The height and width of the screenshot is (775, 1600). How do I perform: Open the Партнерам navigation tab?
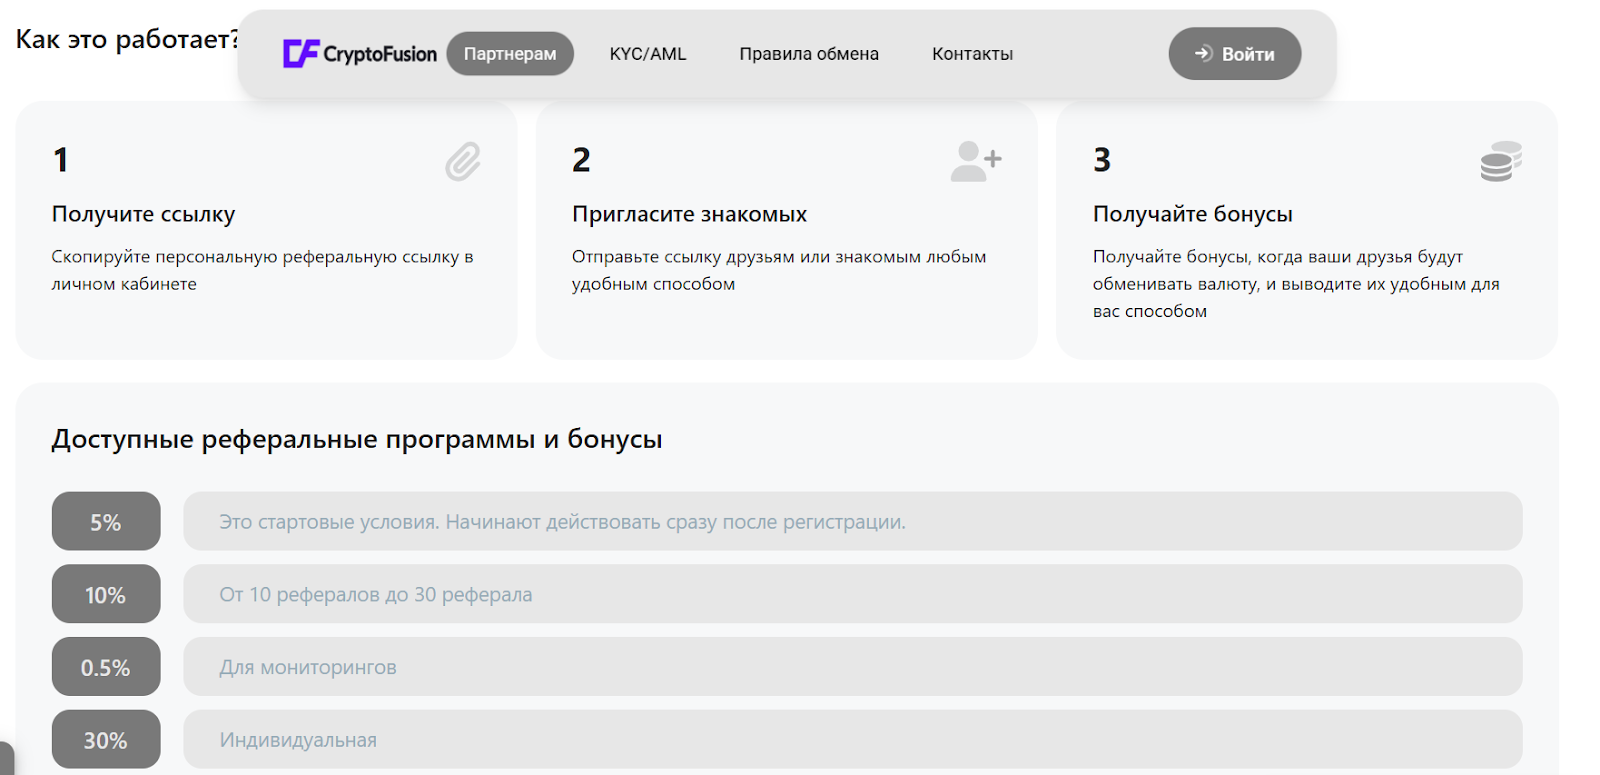coord(510,54)
